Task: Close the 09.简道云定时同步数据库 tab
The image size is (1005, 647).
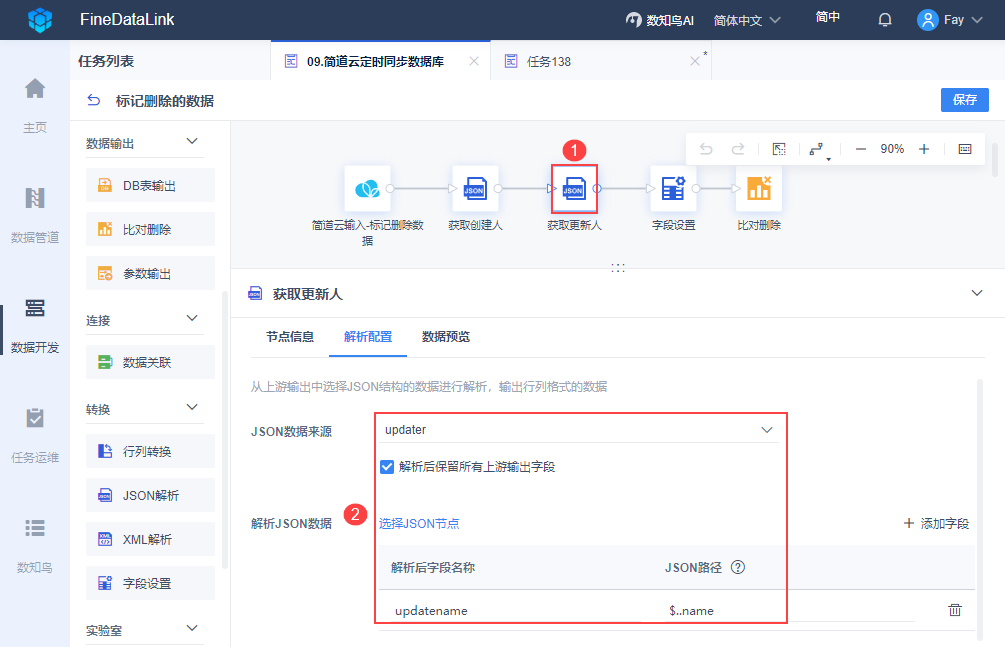Action: click(474, 61)
